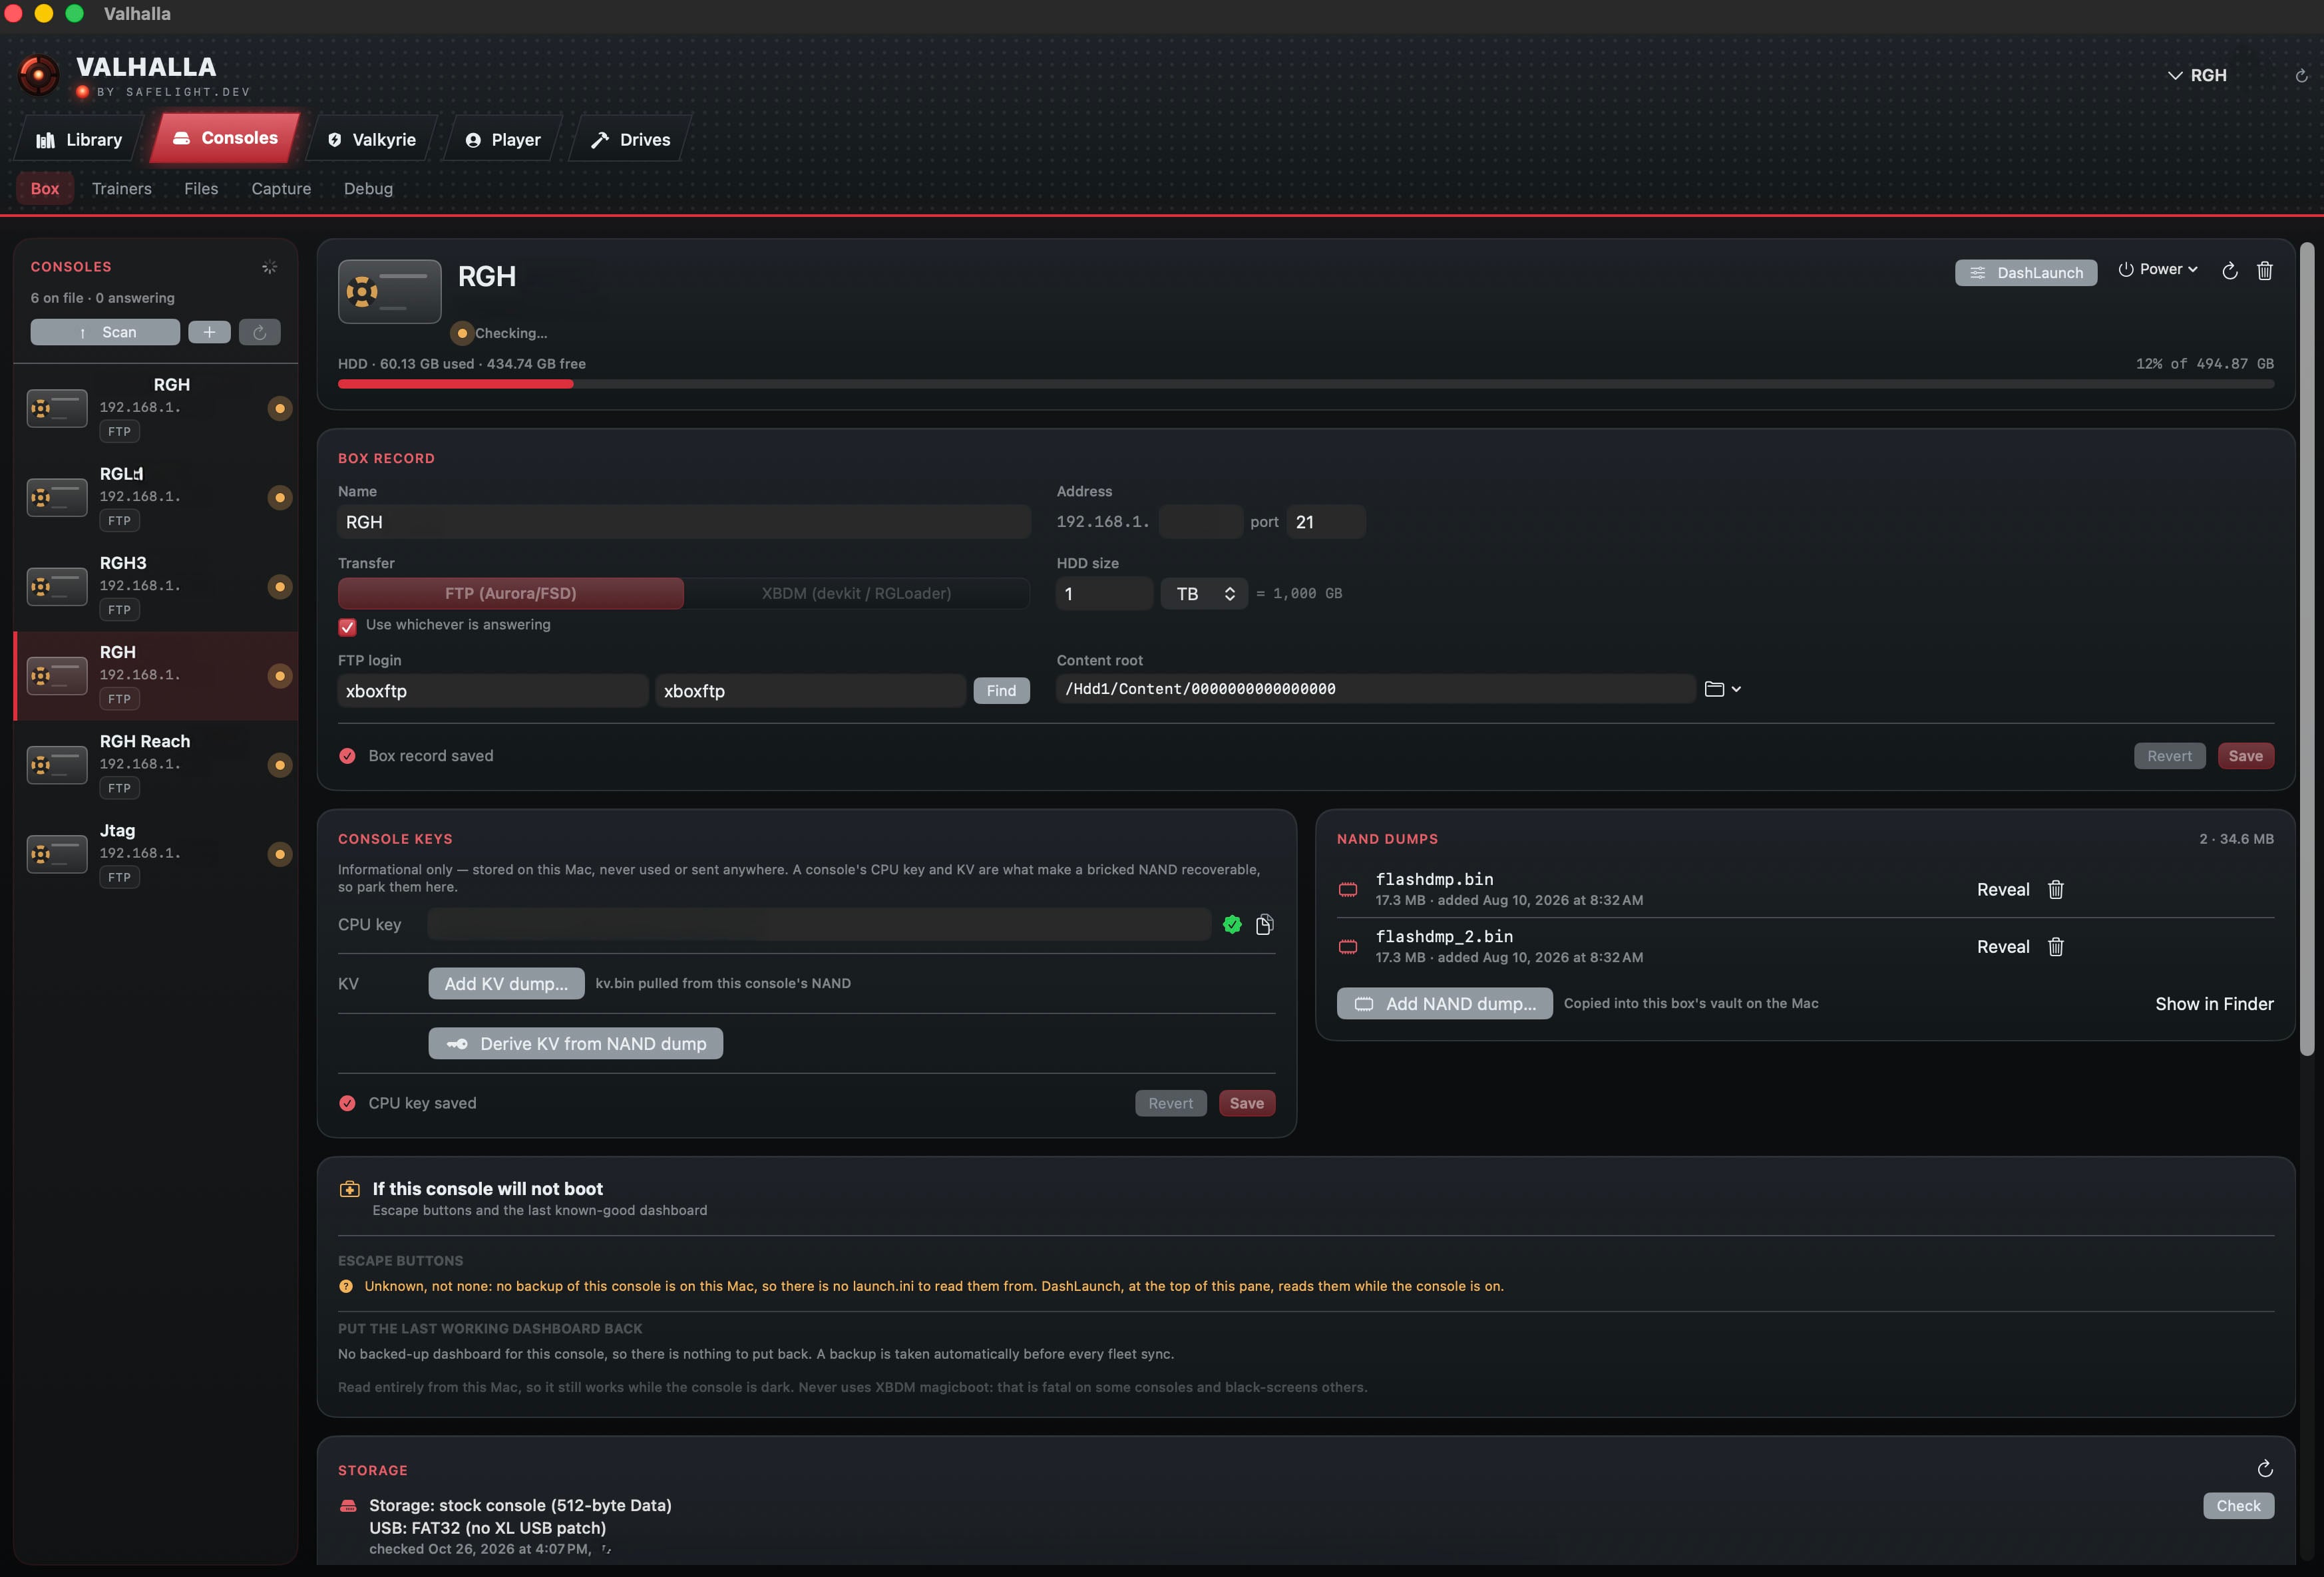Click the top-right window refresh icon
Screen dimensions: 2324x1577
pyautogui.click(x=2301, y=76)
